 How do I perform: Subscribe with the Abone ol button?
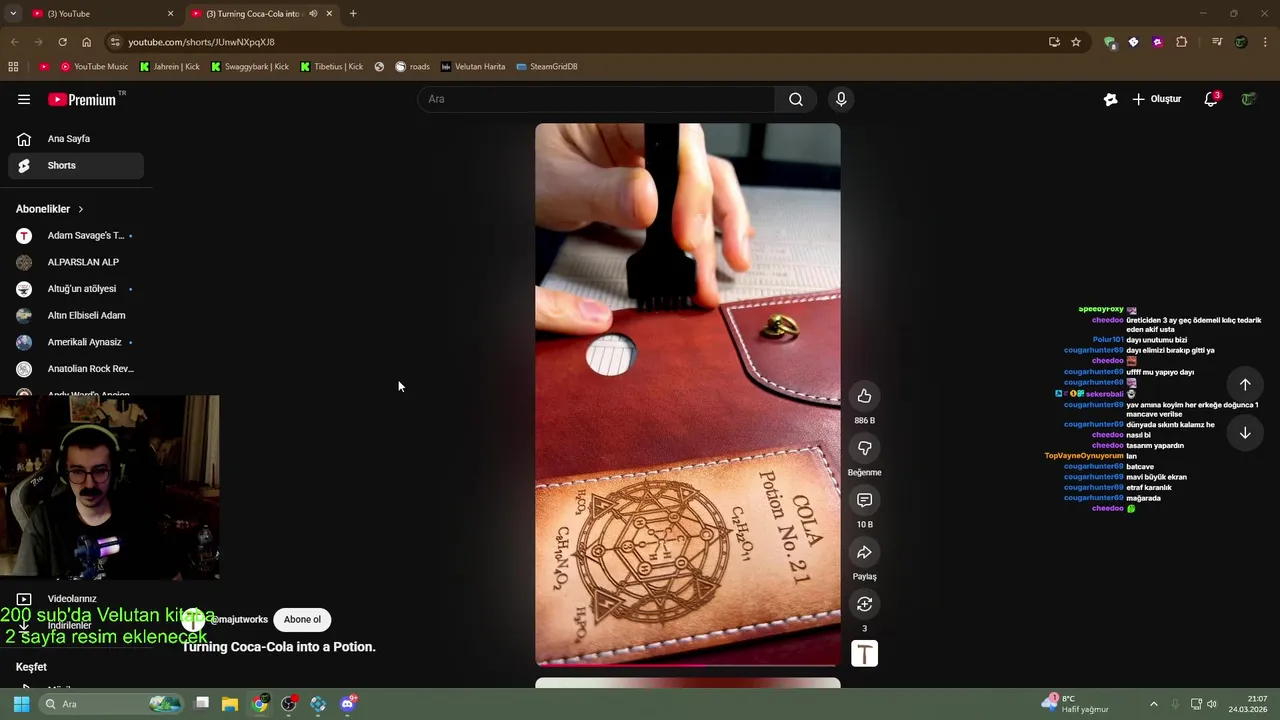(302, 620)
